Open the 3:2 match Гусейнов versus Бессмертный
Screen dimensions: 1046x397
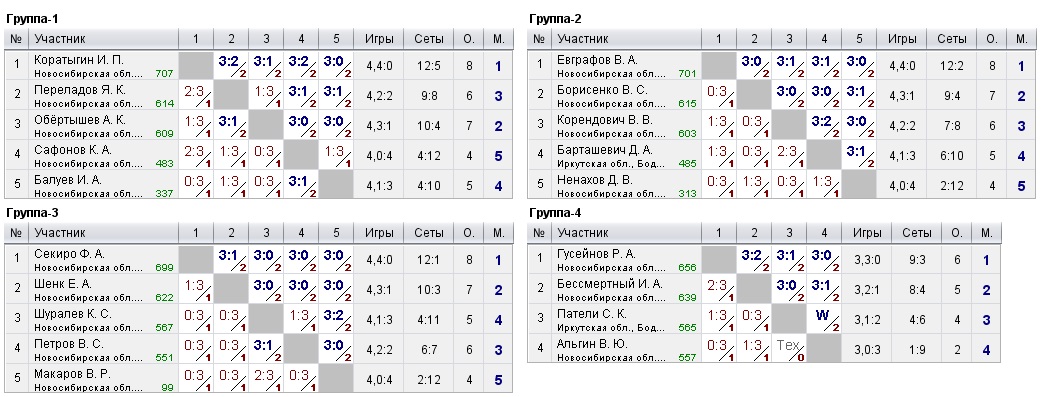tap(754, 260)
